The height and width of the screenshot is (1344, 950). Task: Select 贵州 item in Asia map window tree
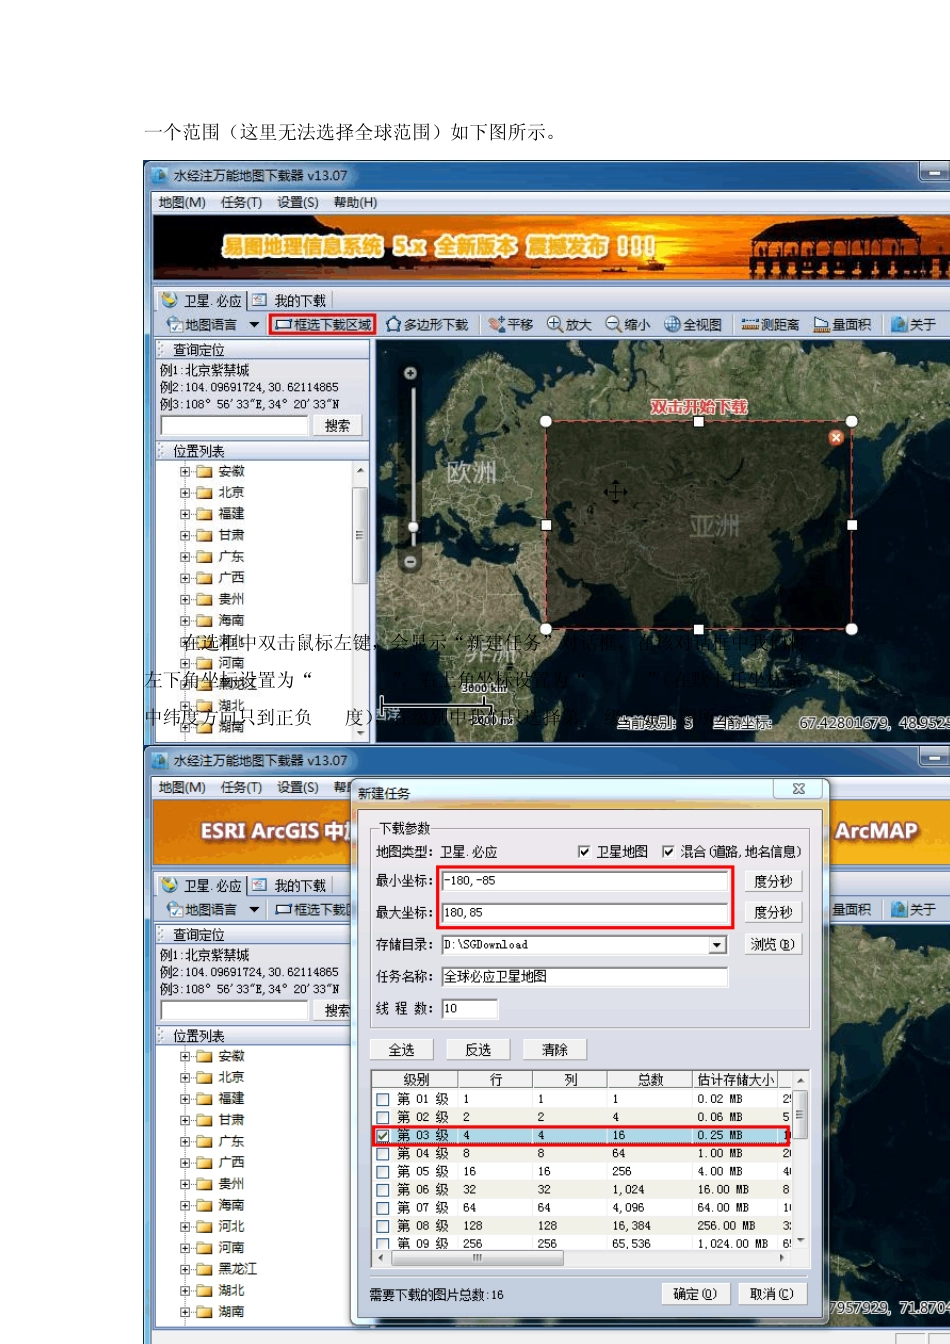point(231,599)
